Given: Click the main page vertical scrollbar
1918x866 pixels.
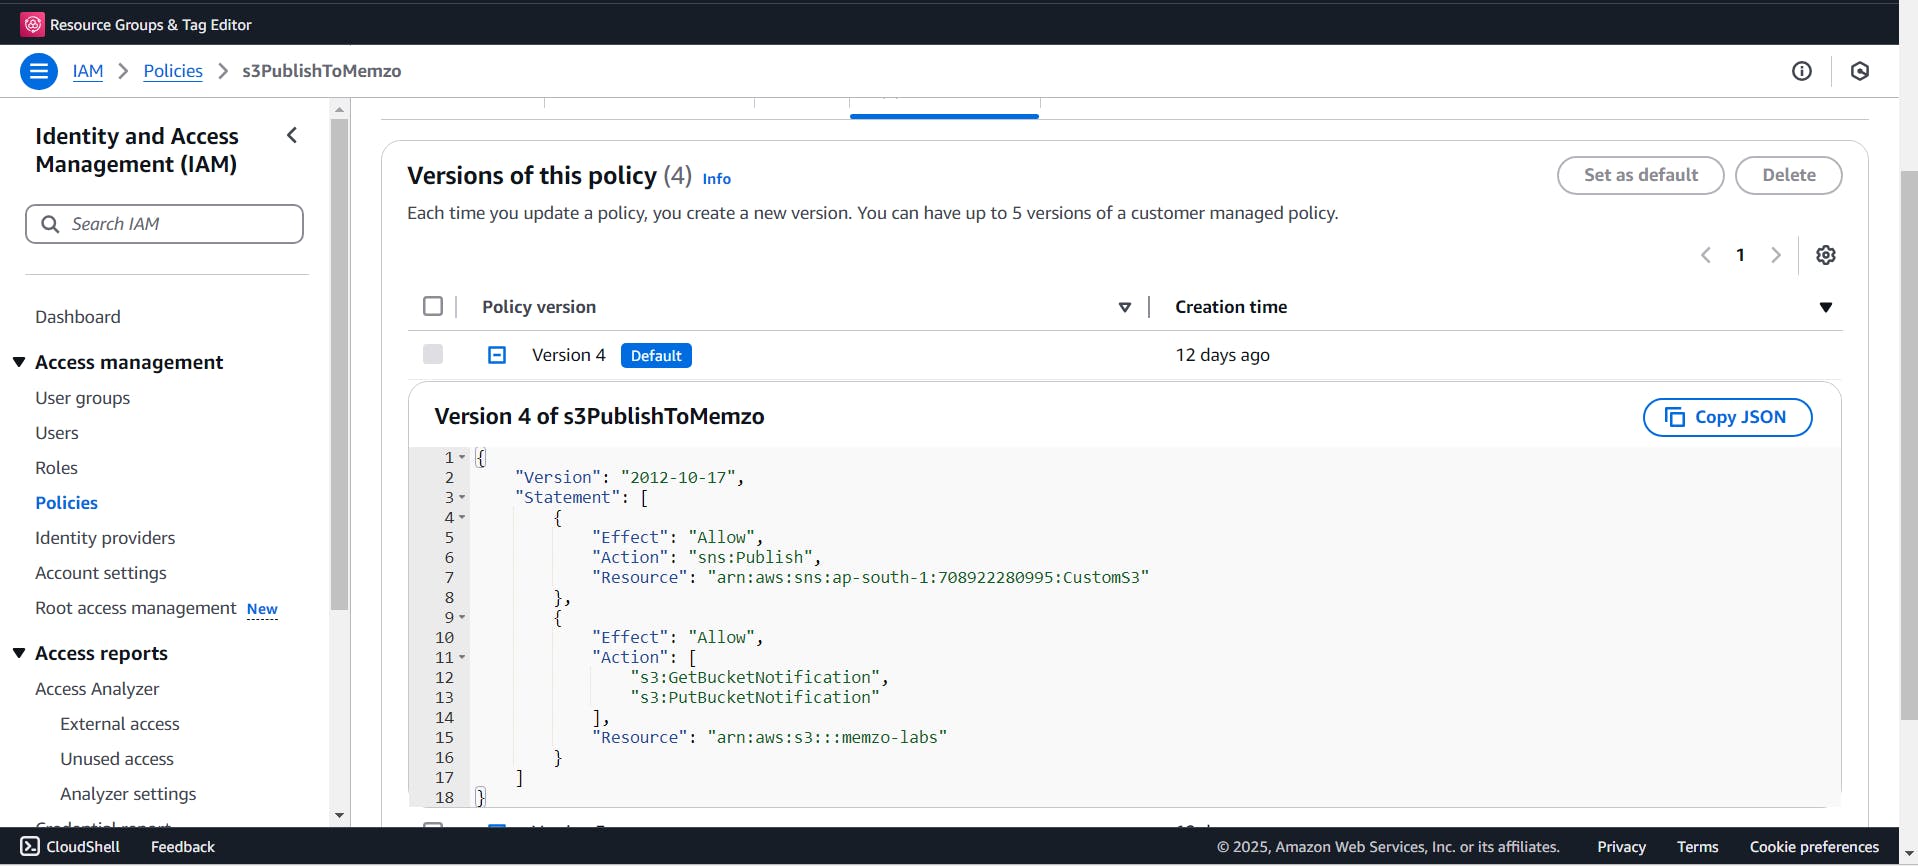Looking at the screenshot, I should point(1909,445).
